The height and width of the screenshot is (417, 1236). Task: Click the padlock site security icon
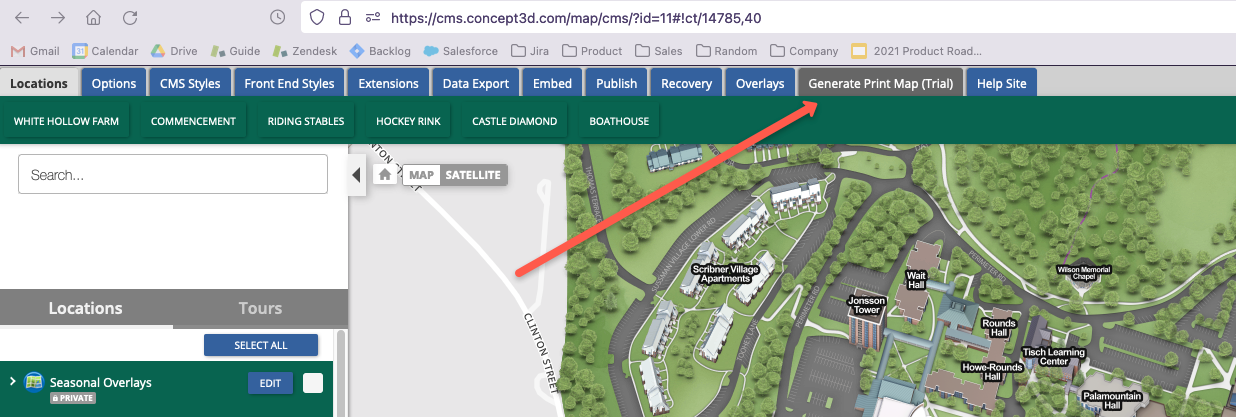(x=345, y=17)
